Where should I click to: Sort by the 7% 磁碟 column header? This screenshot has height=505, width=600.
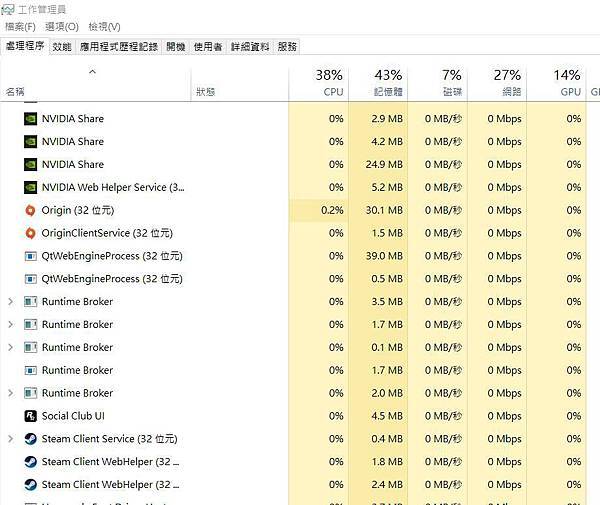(438, 83)
